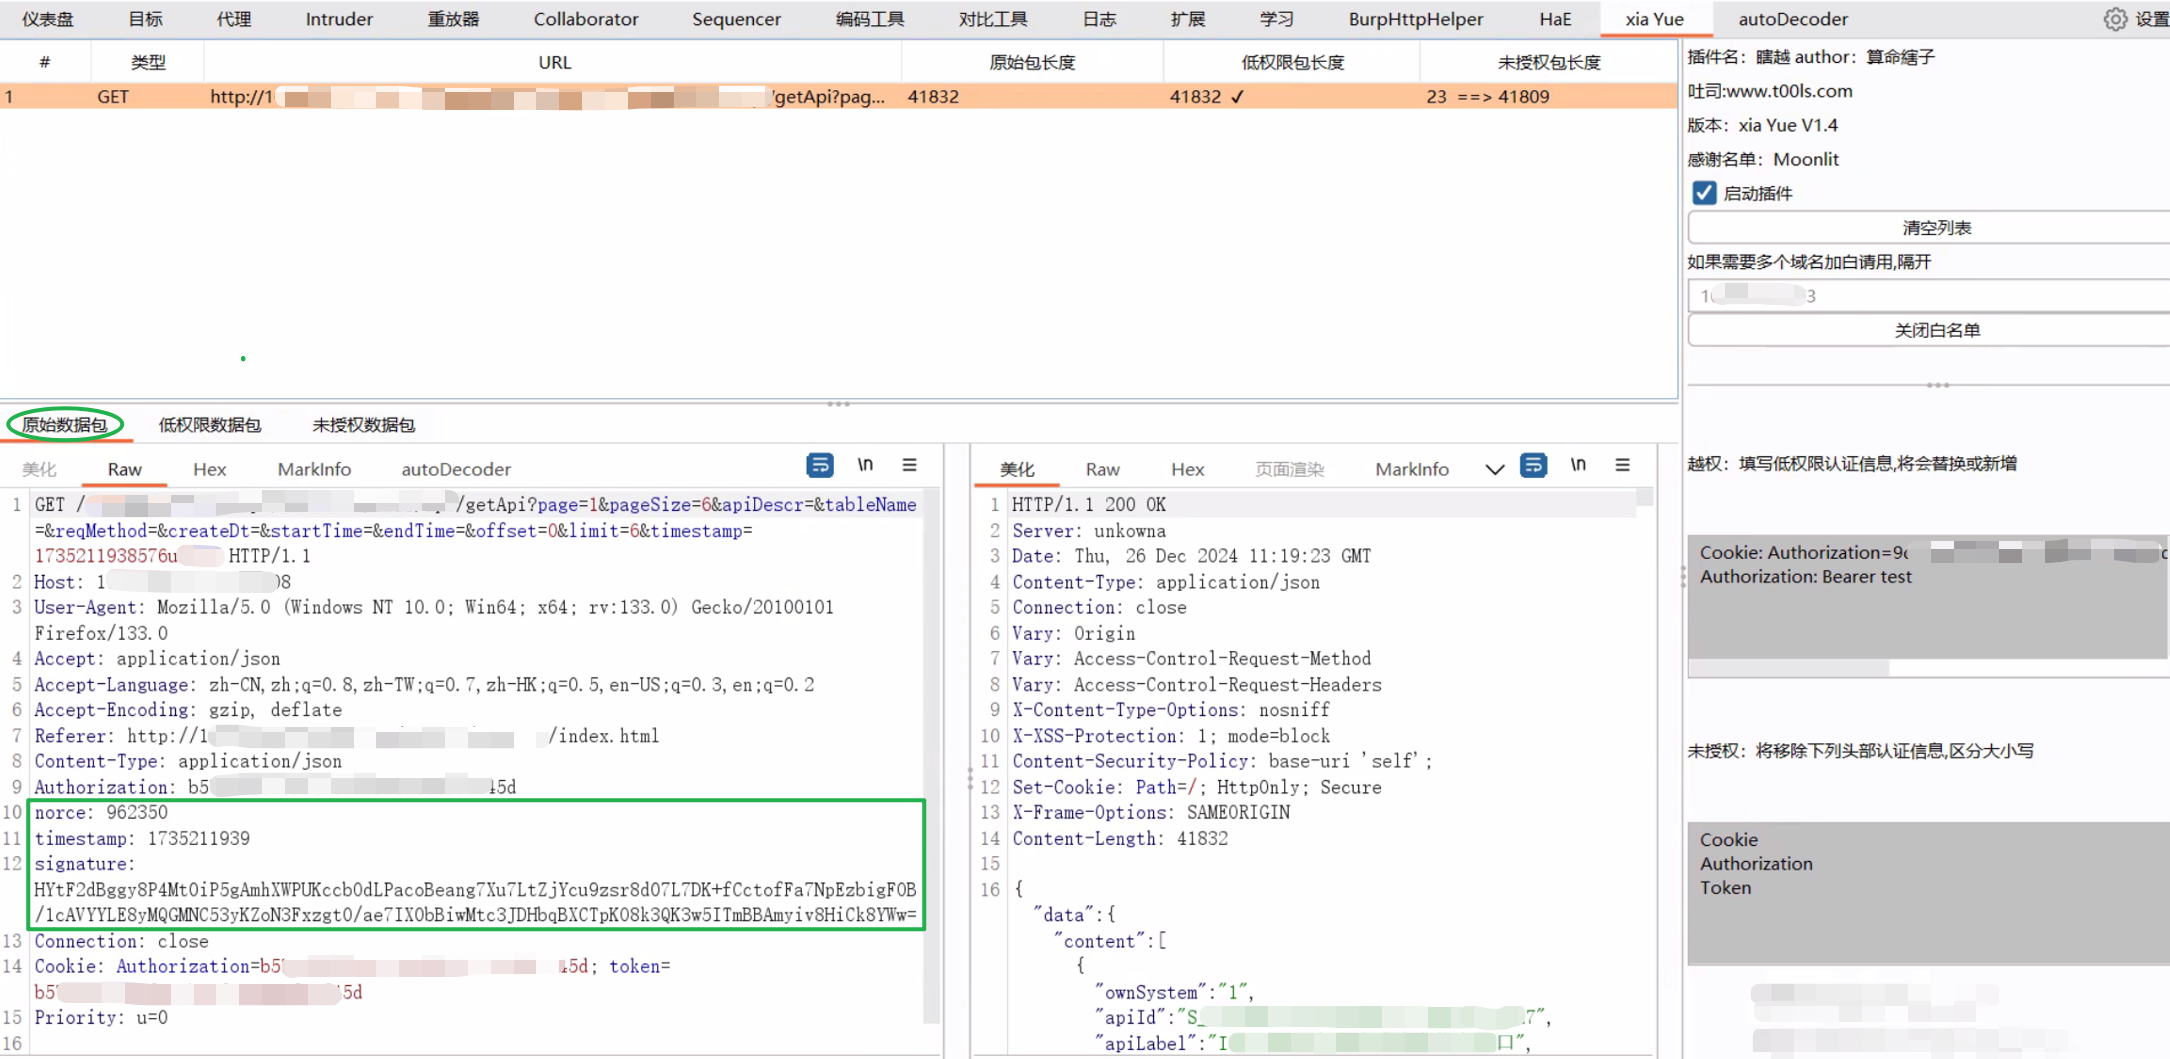This screenshot has width=2170, height=1059.
Task: Open the request editor autoDecoder tab
Action: (x=456, y=469)
